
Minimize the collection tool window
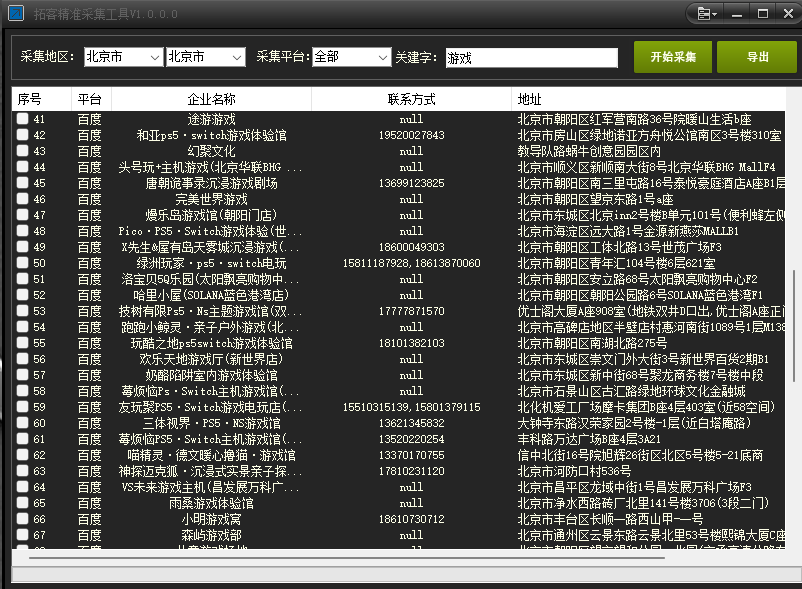pyautogui.click(x=737, y=14)
